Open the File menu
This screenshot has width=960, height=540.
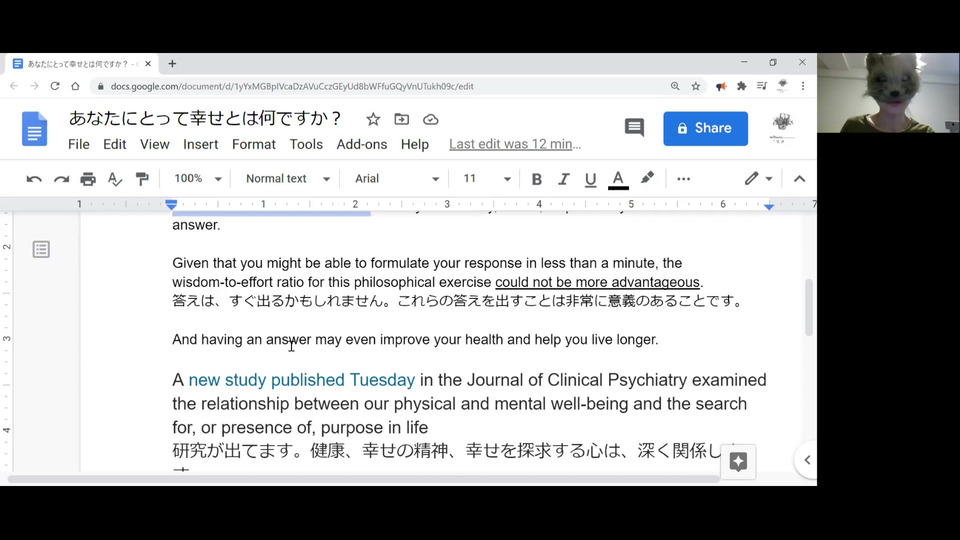point(78,144)
